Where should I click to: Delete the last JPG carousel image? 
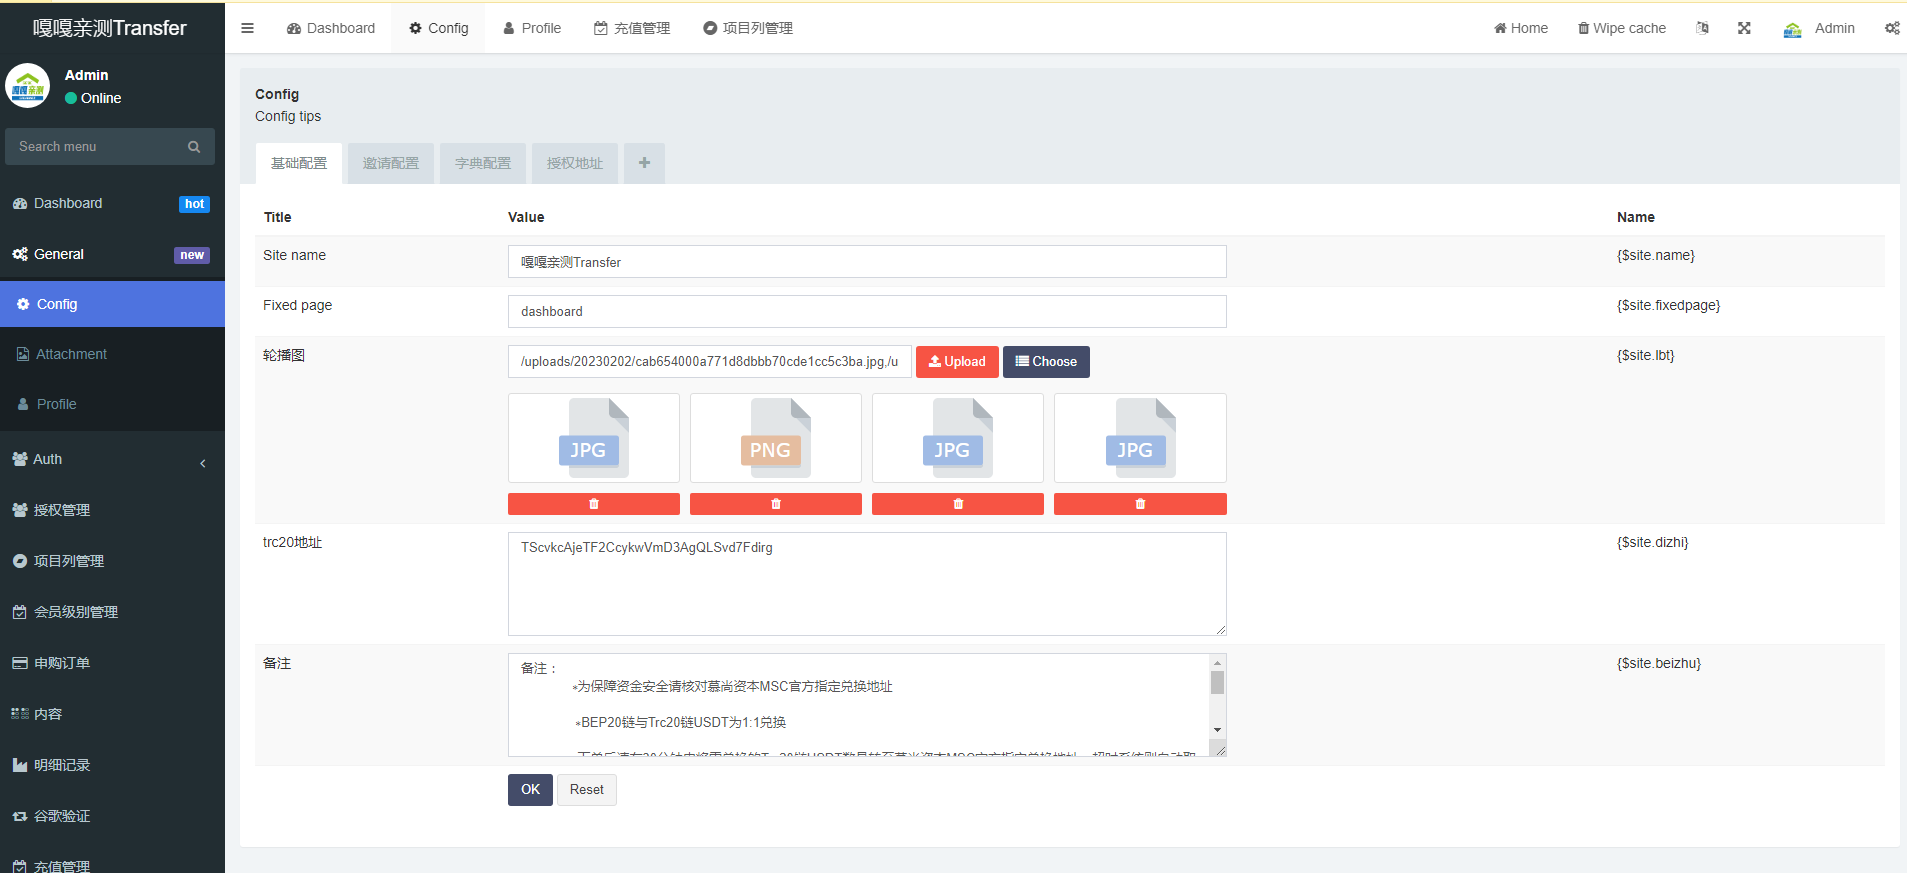click(1139, 504)
